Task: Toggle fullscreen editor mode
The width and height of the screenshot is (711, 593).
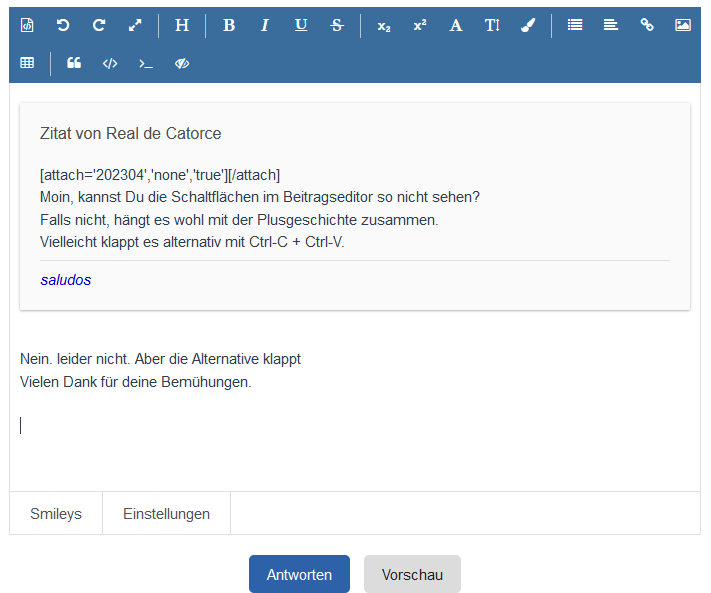Action: 135,25
